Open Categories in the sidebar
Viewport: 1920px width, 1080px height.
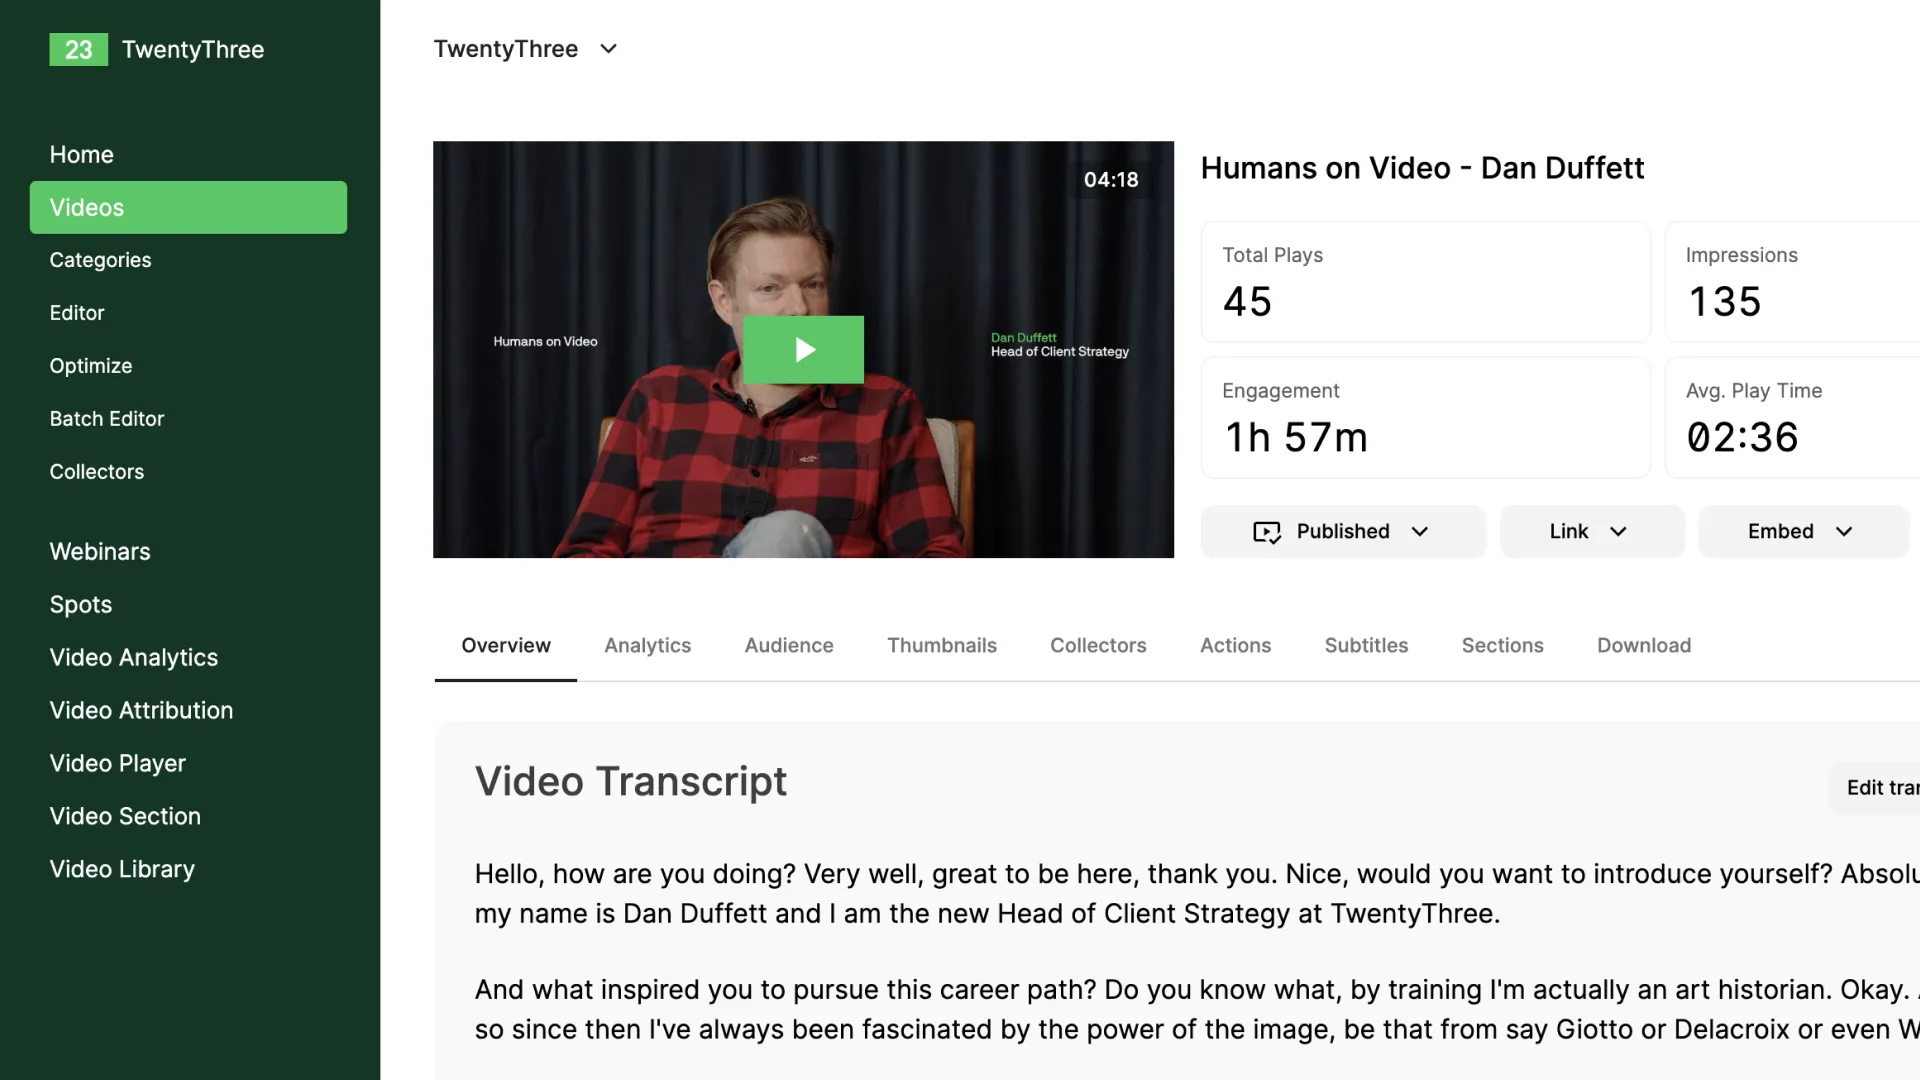click(x=100, y=260)
